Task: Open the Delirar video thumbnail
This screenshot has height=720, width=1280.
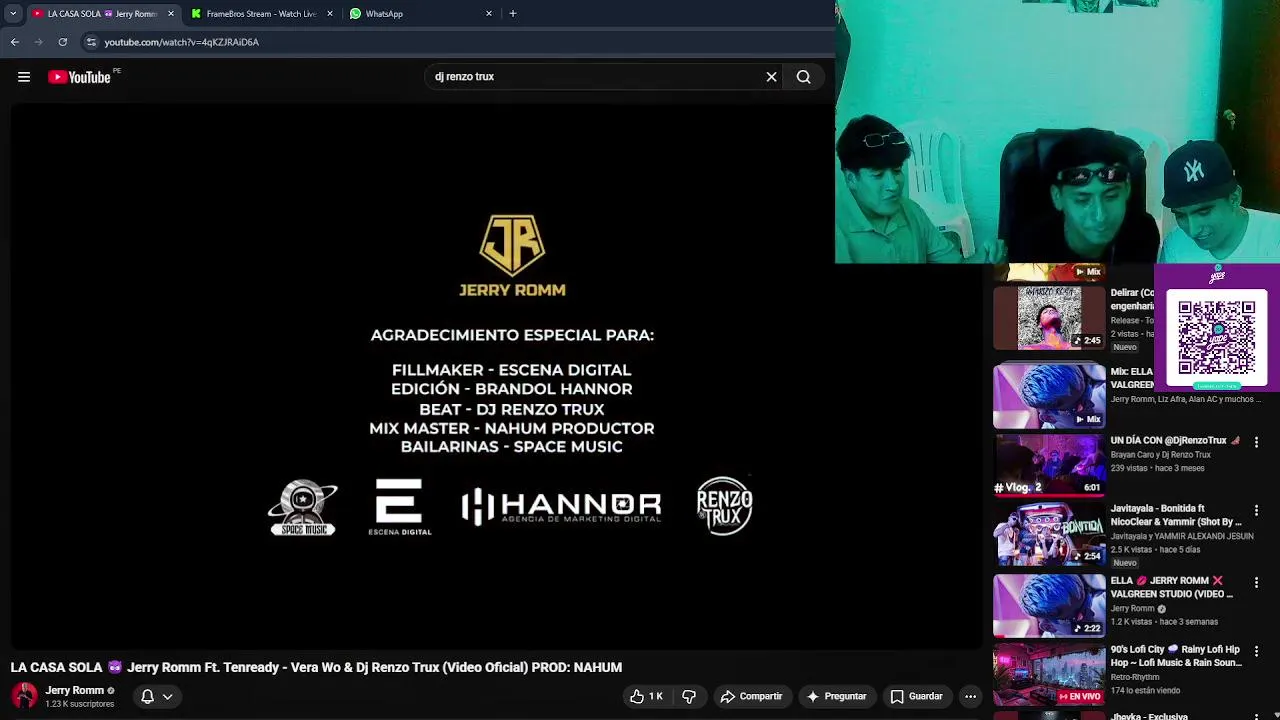Action: coord(1049,318)
